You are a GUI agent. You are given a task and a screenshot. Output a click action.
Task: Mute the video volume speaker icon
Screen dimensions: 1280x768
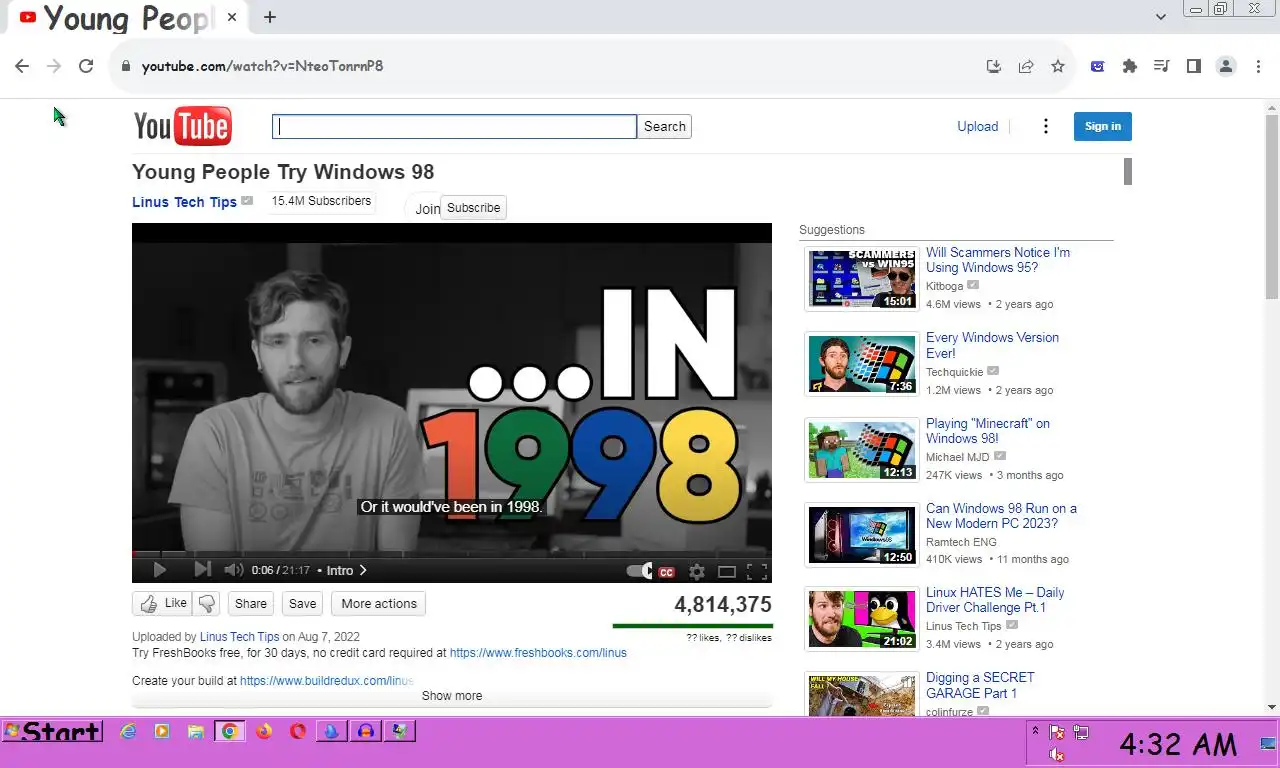[234, 570]
